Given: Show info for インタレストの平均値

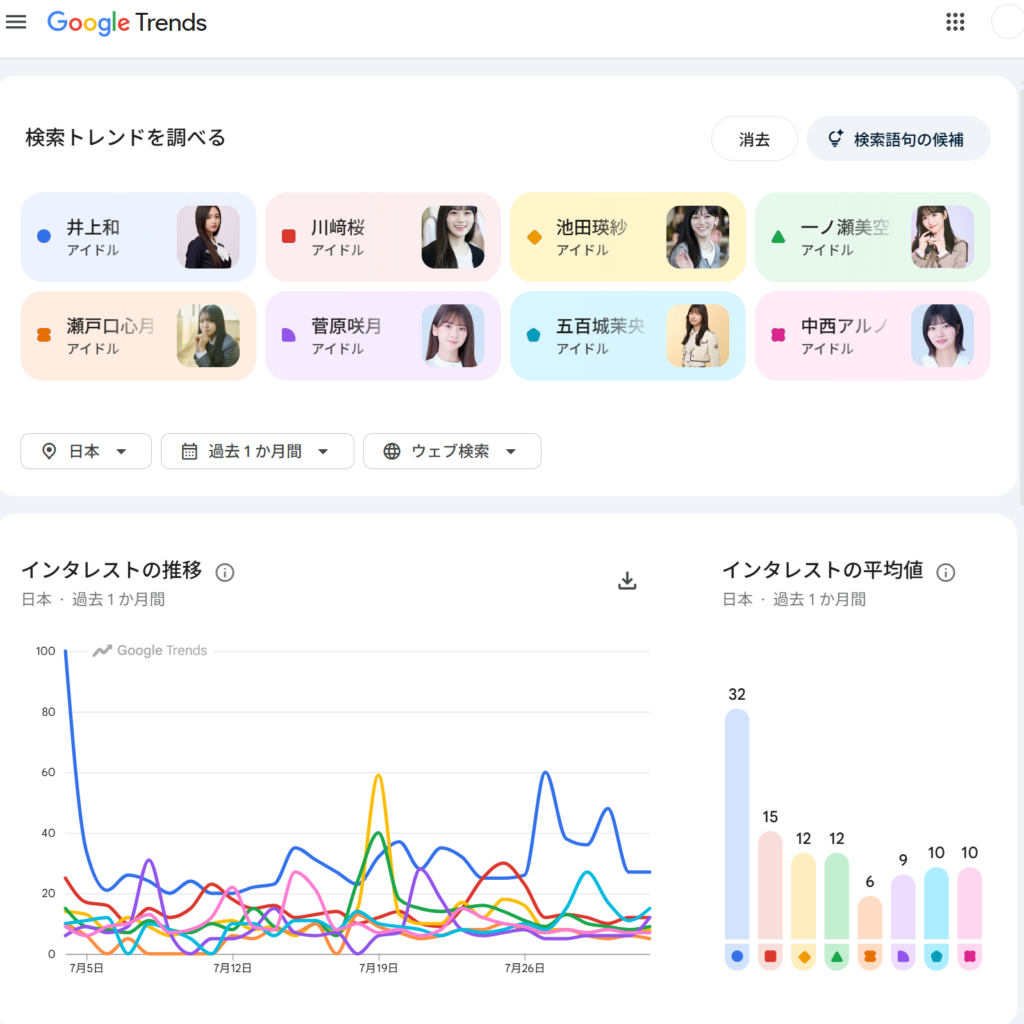Looking at the screenshot, I should point(945,573).
